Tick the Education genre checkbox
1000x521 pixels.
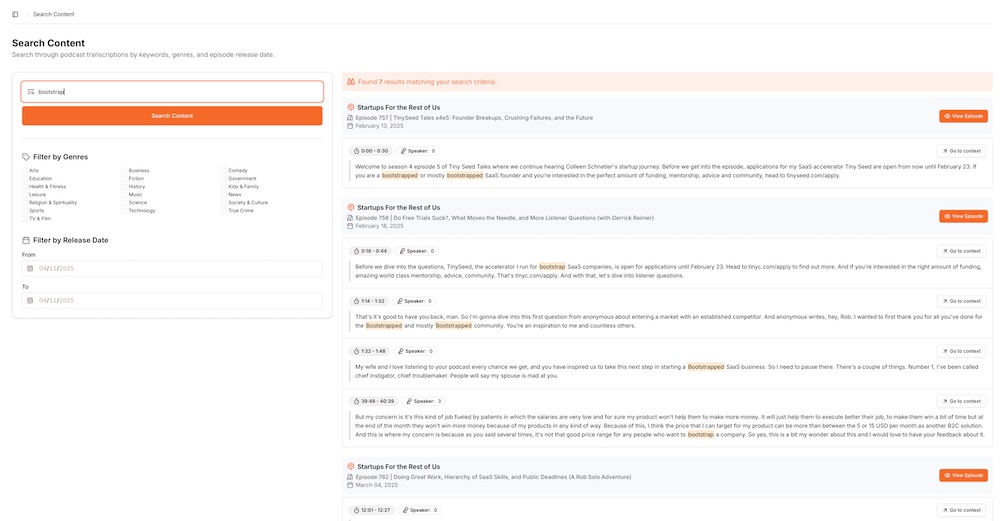(x=25, y=179)
